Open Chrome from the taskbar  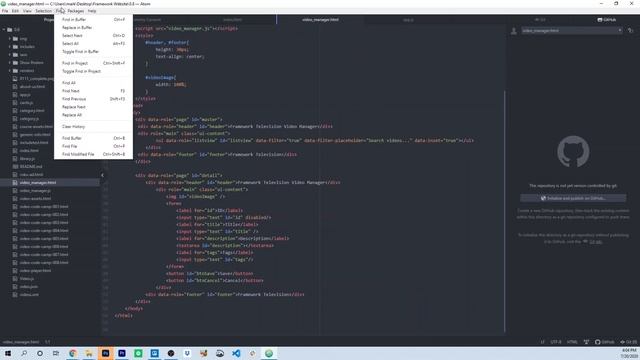pos(73,353)
